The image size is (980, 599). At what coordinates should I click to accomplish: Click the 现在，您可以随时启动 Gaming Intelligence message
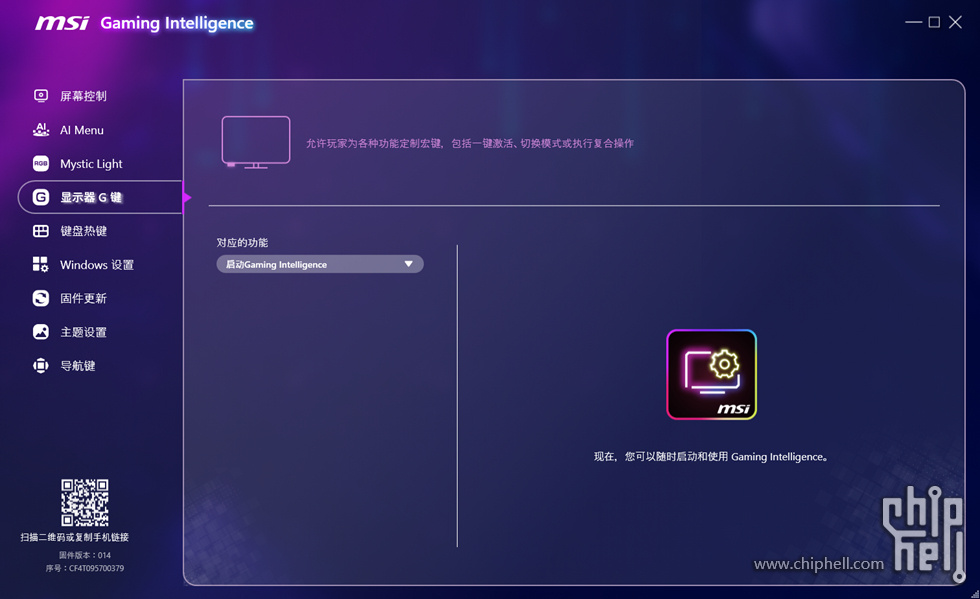711,456
